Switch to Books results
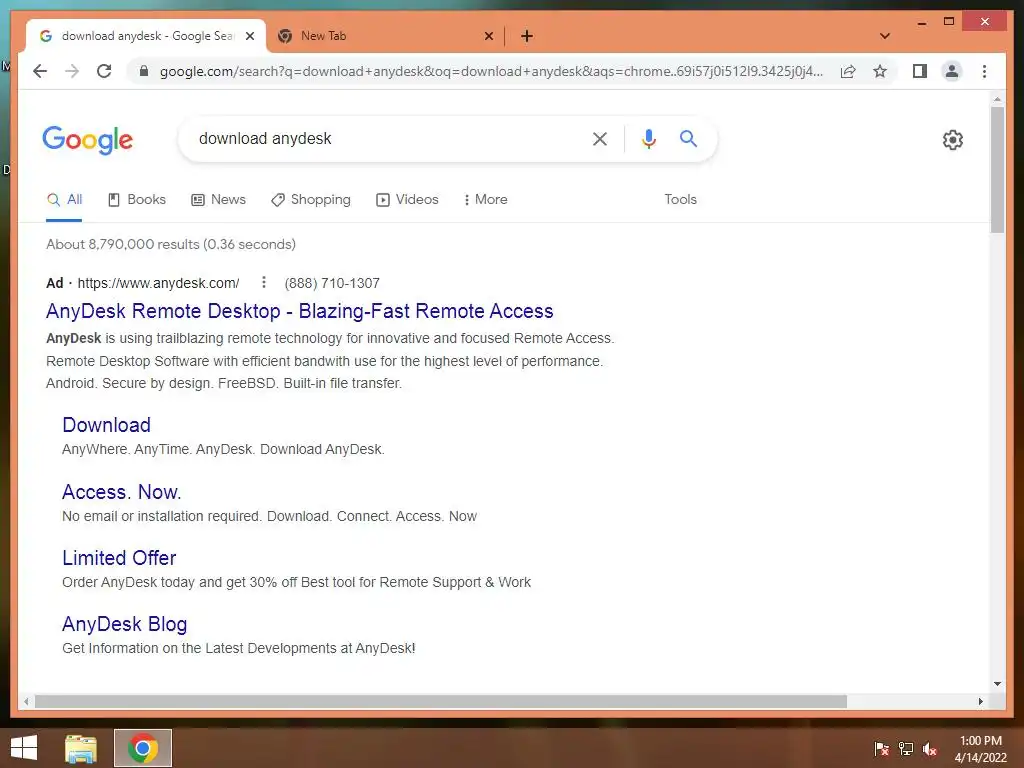Image resolution: width=1024 pixels, height=768 pixels. click(136, 199)
